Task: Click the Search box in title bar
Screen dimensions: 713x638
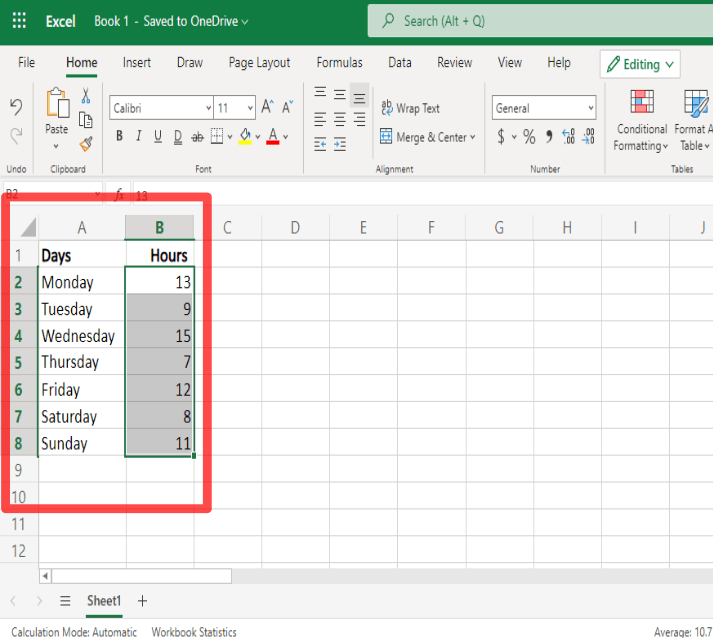Action: tap(540, 21)
